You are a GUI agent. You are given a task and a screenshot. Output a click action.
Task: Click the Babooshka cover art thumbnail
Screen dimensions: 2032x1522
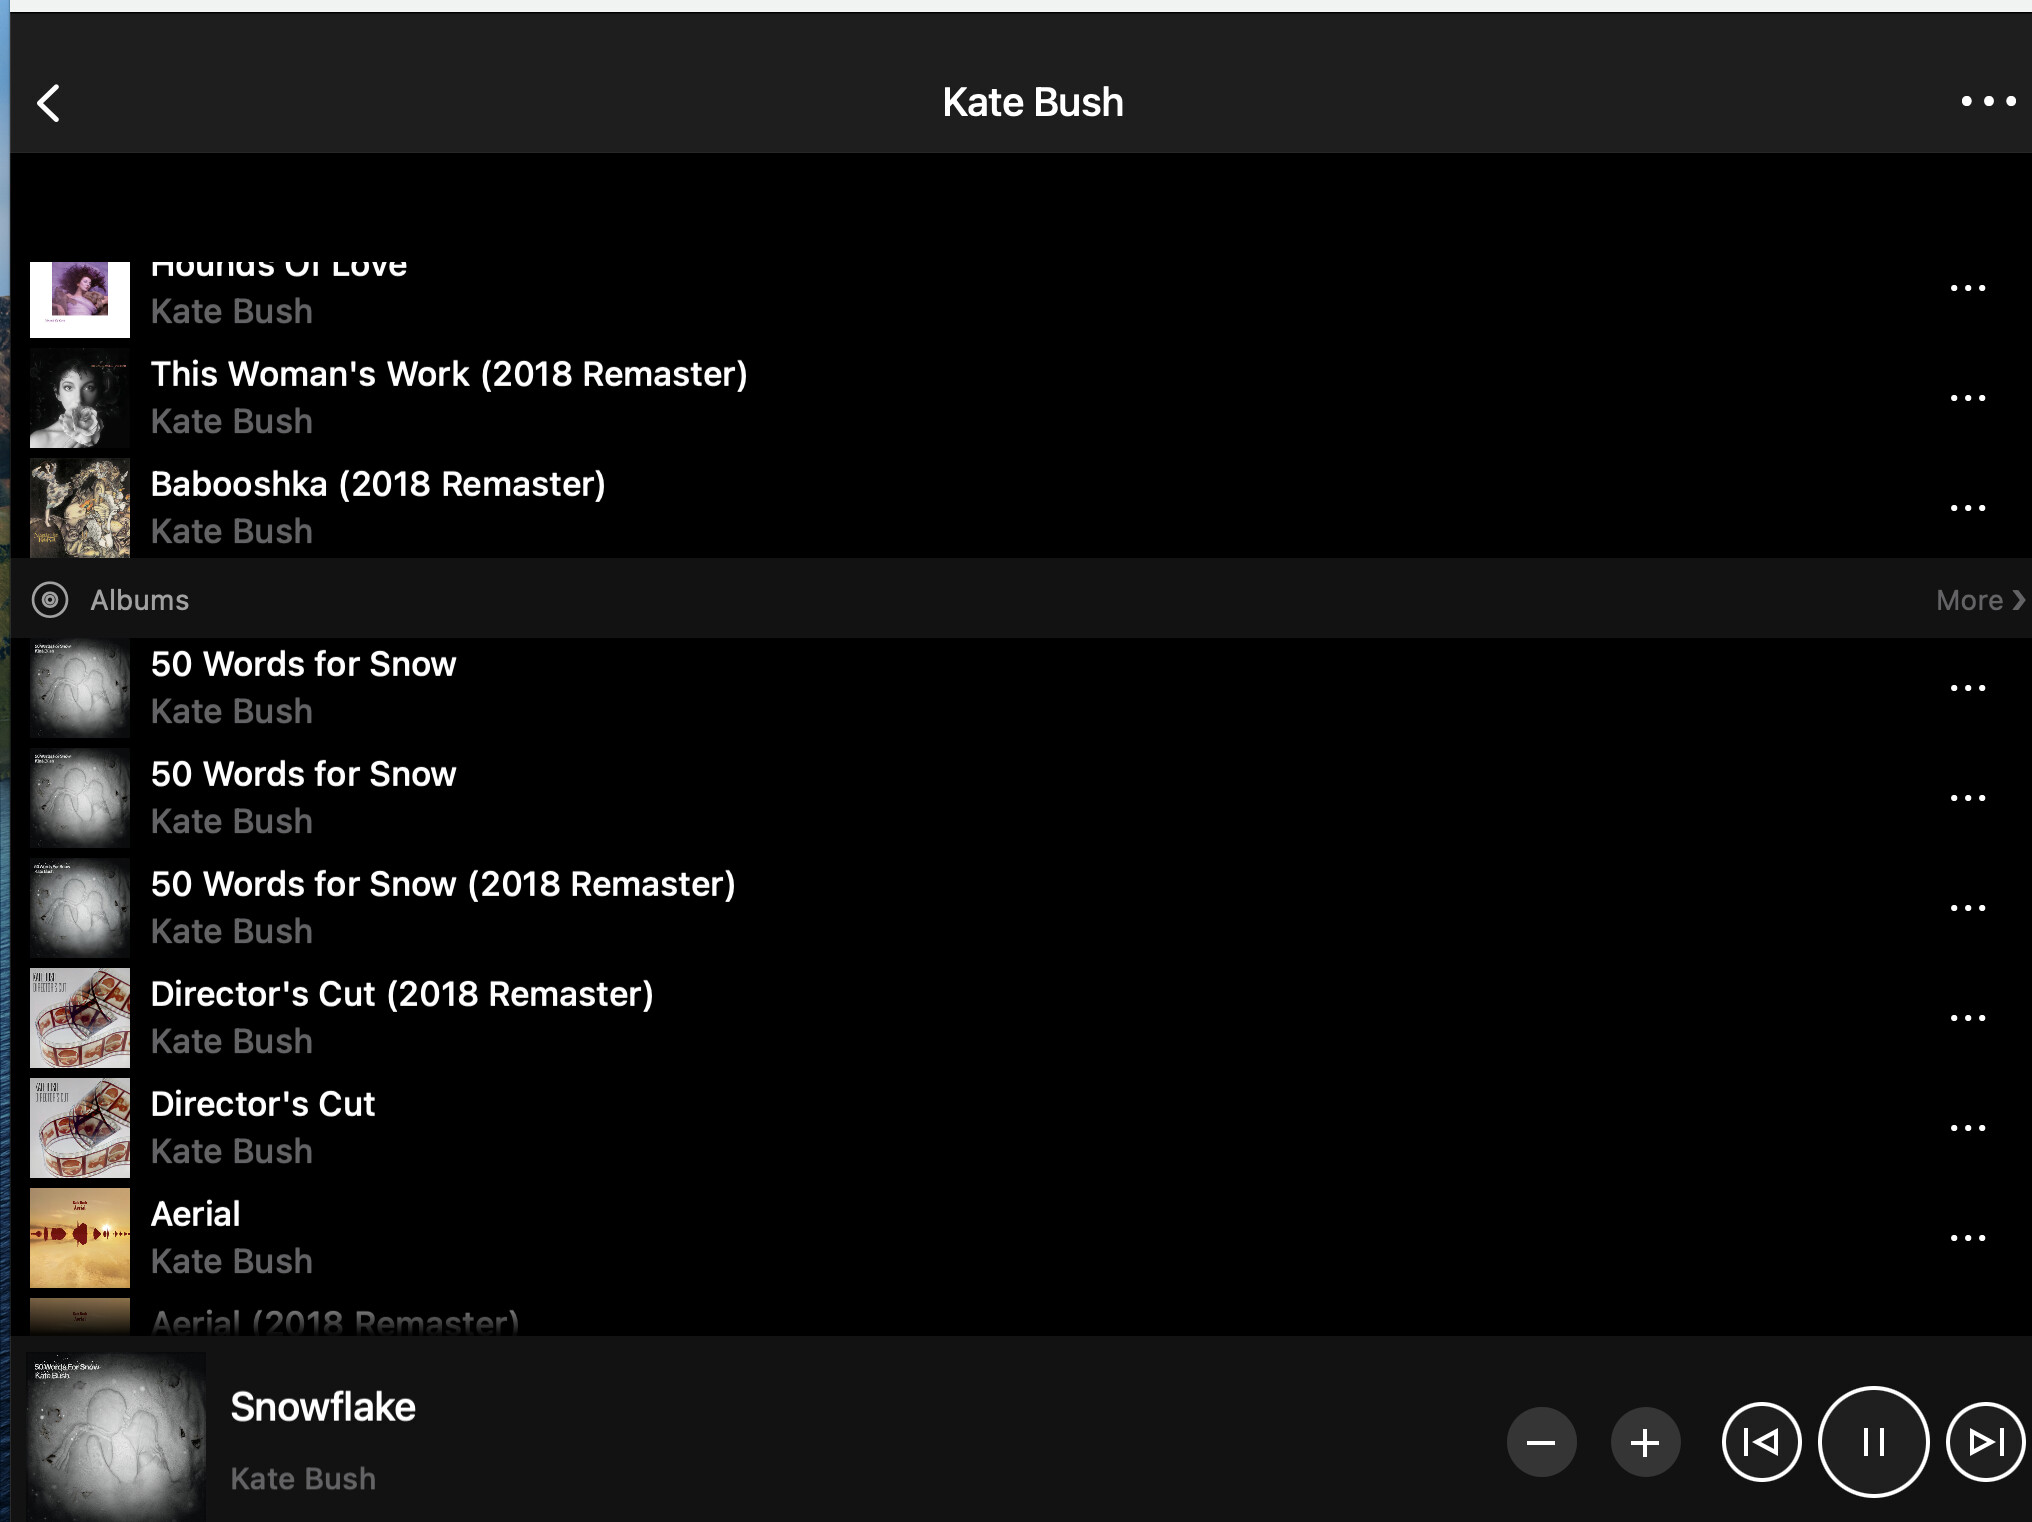(80, 508)
